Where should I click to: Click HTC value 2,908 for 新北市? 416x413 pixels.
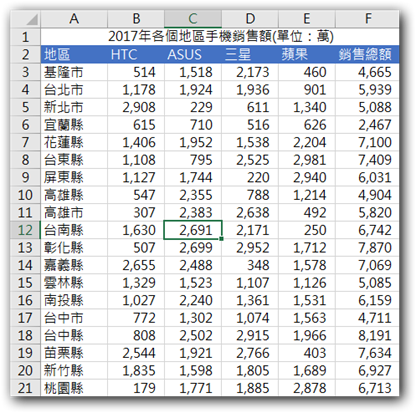pyautogui.click(x=136, y=107)
